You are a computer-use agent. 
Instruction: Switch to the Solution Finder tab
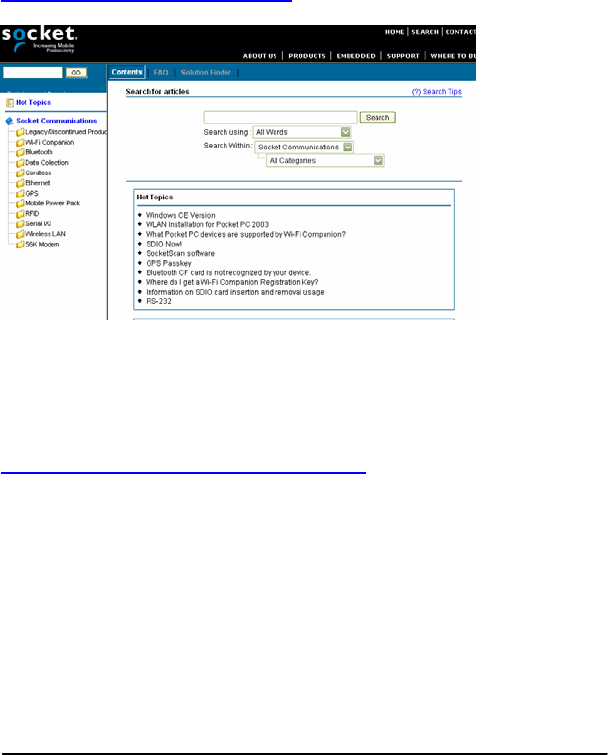206,72
